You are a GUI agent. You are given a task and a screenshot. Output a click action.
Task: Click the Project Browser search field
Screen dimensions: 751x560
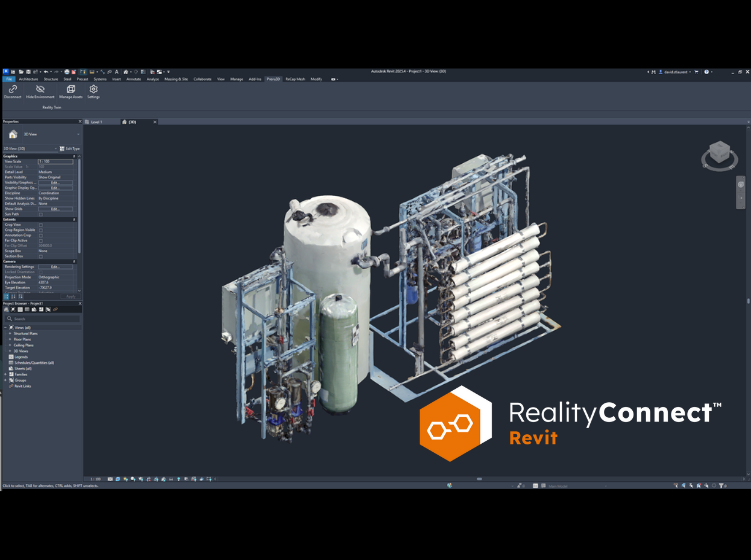click(43, 319)
